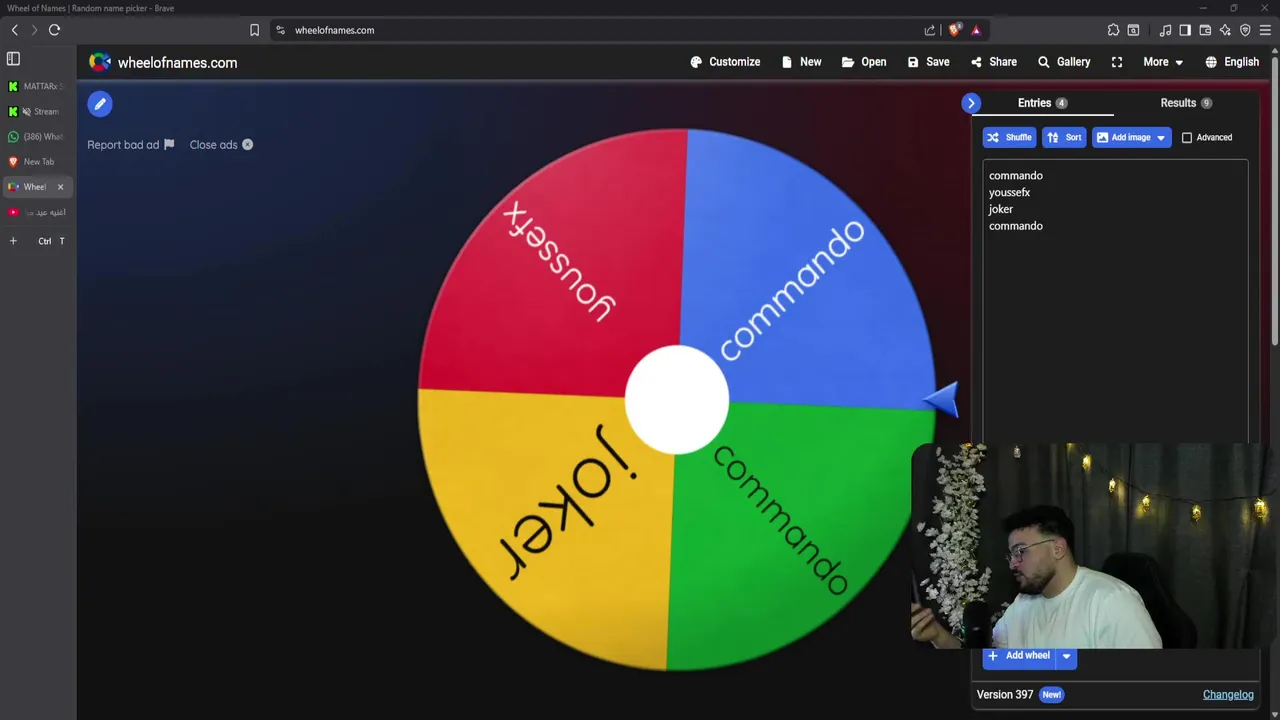
Task: Shuffle the wheel entries
Action: coord(1009,137)
